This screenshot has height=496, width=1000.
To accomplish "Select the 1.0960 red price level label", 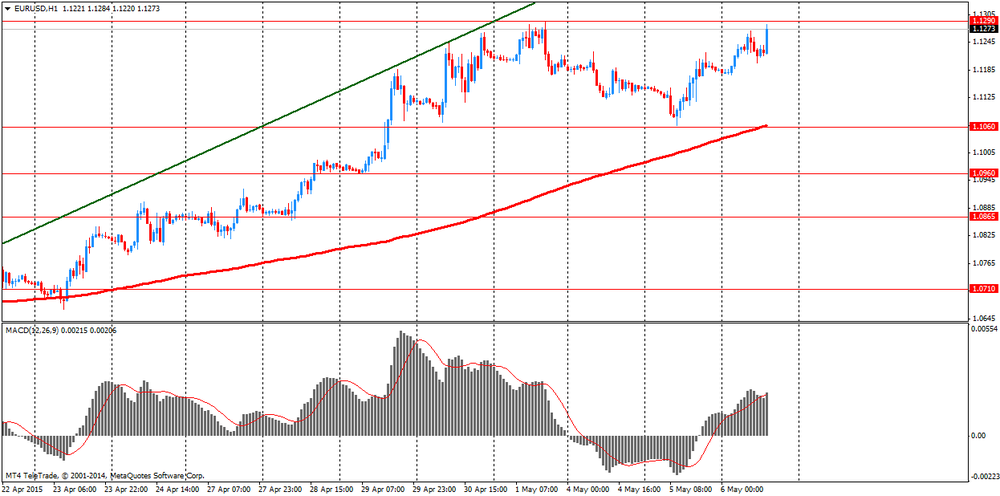I will coord(982,173).
